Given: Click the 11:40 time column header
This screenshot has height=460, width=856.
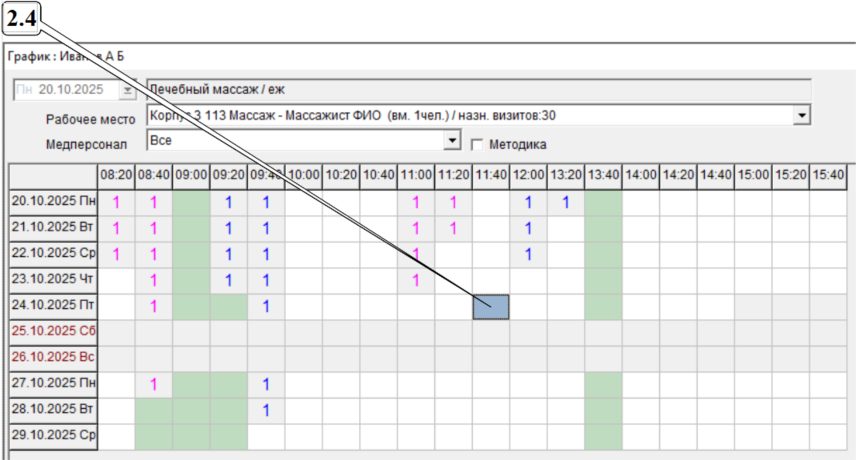Looking at the screenshot, I should (491, 175).
